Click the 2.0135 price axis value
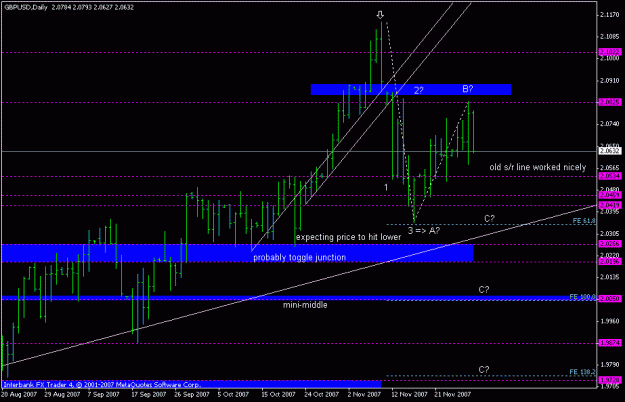 (x=610, y=277)
